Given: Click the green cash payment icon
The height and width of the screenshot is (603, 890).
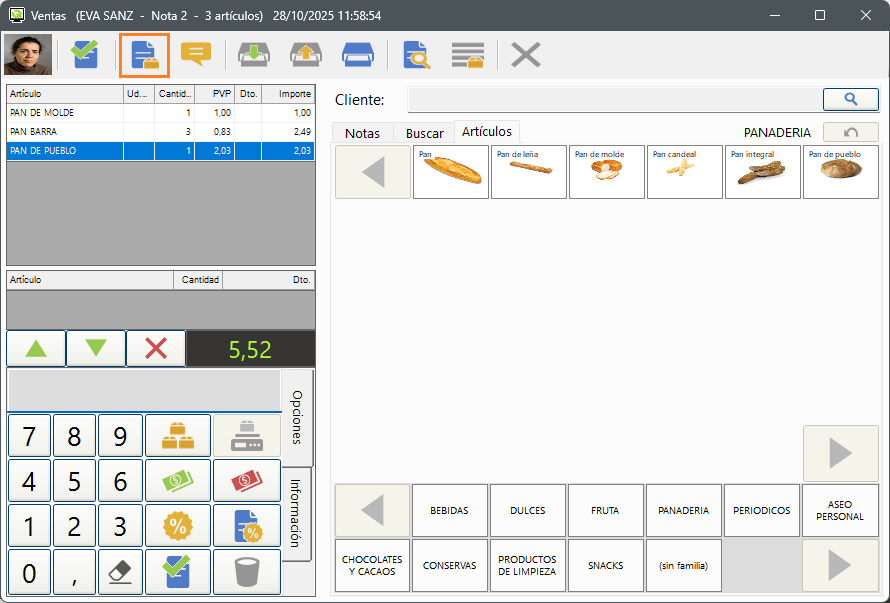Looking at the screenshot, I should pos(178,481).
